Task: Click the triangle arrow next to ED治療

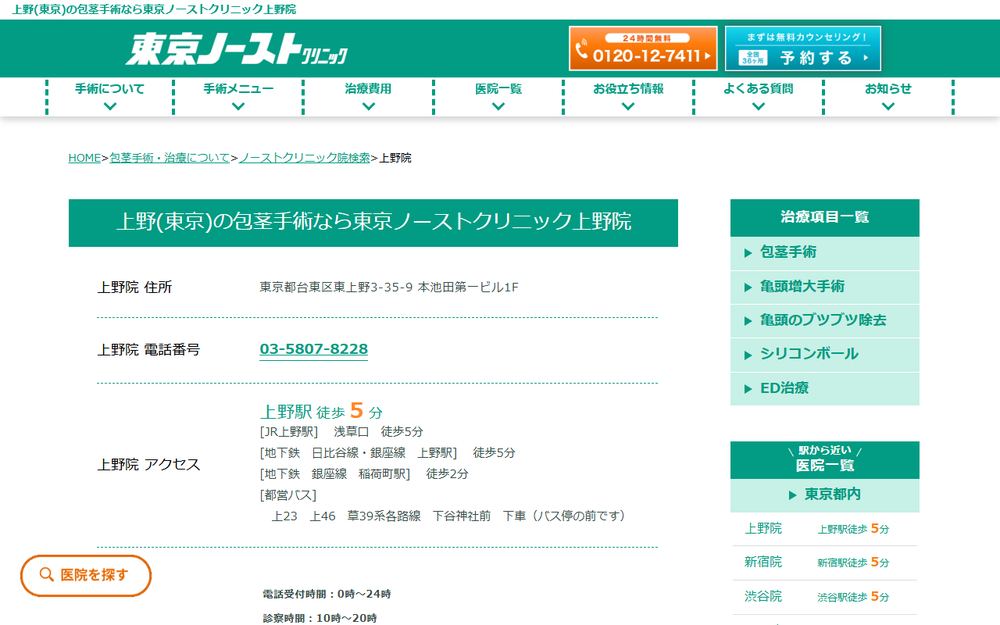Action: pyautogui.click(x=748, y=389)
